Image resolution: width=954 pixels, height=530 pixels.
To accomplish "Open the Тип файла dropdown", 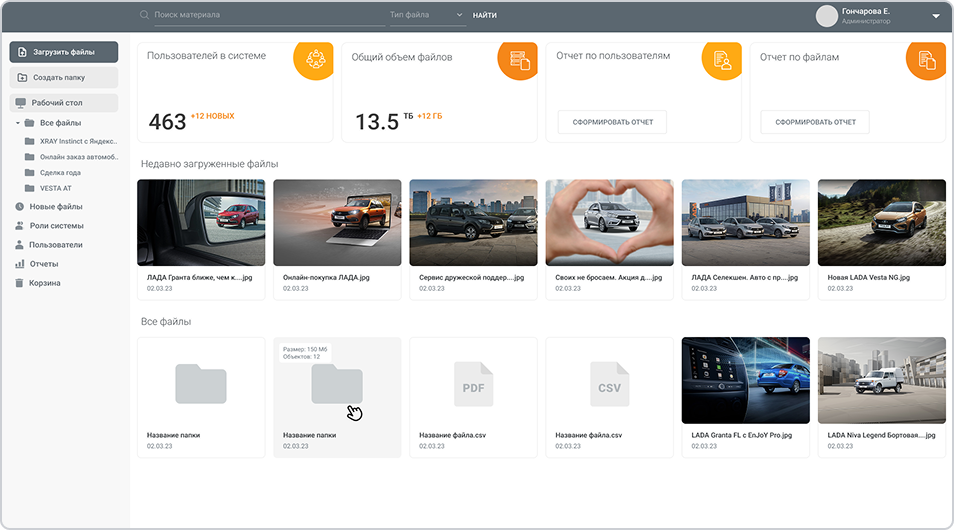I will point(427,15).
